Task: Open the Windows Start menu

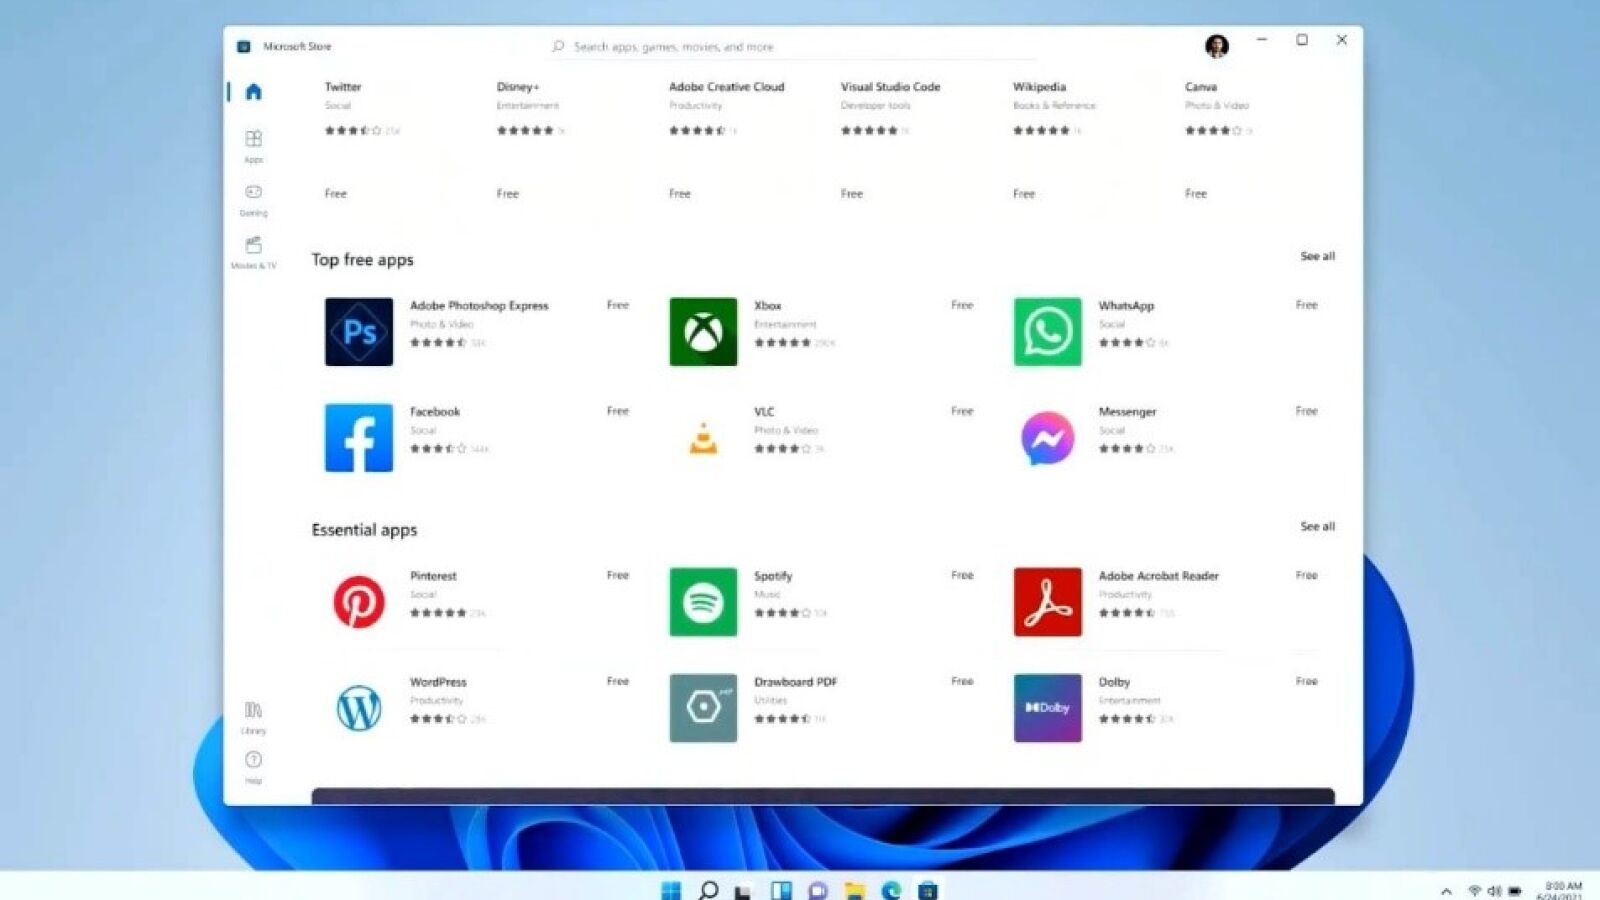Action: 671,890
